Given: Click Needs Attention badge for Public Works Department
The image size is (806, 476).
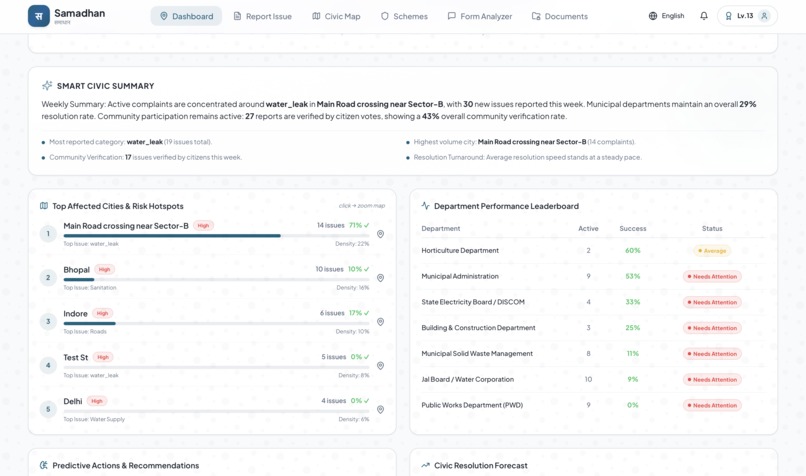Looking at the screenshot, I should [x=712, y=405].
